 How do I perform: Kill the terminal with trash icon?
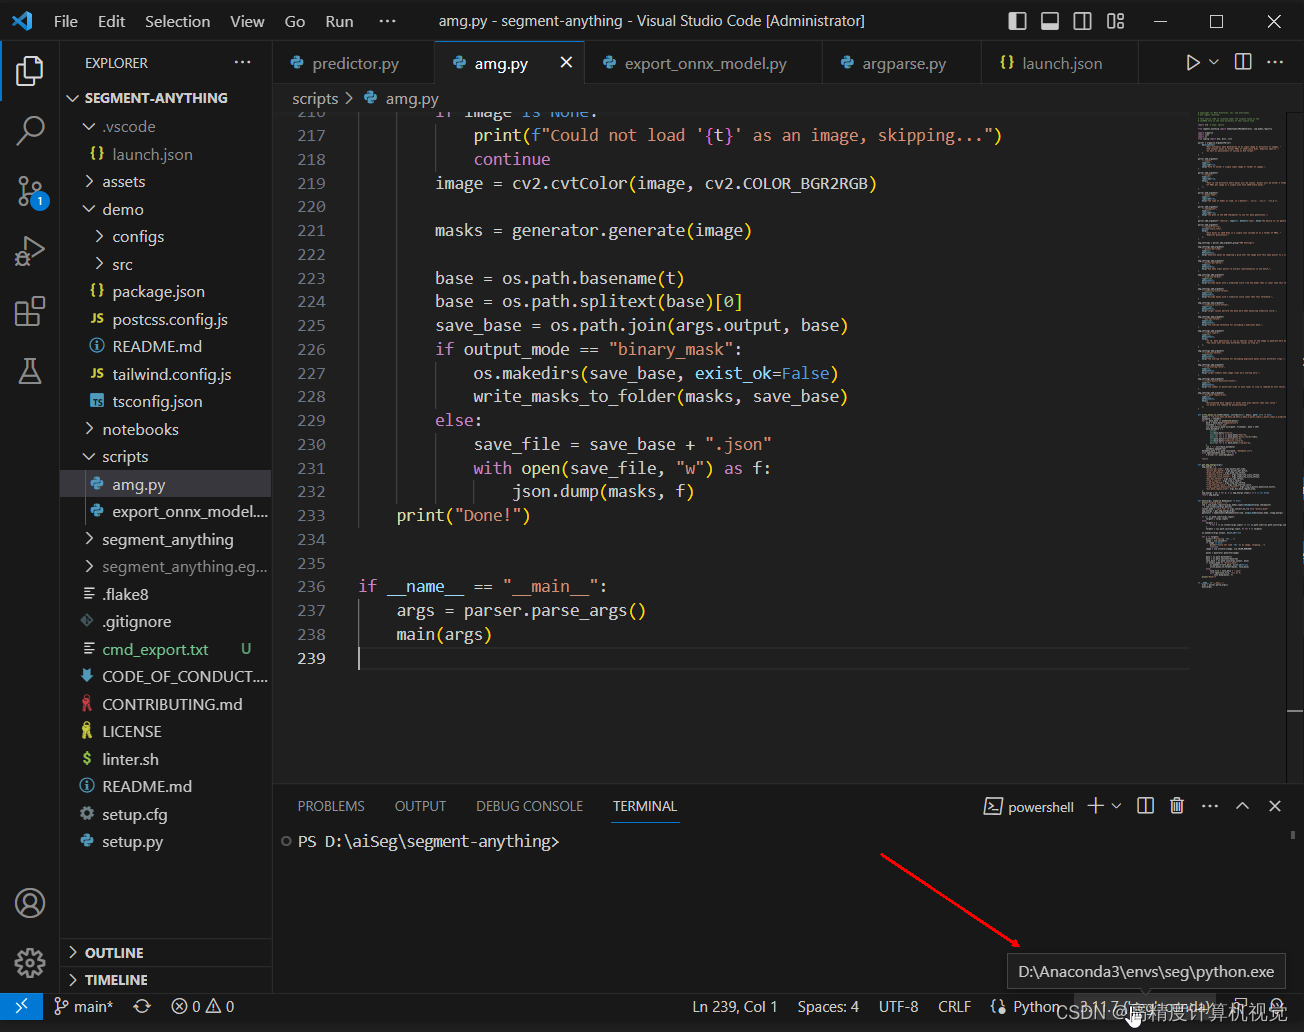(1176, 805)
